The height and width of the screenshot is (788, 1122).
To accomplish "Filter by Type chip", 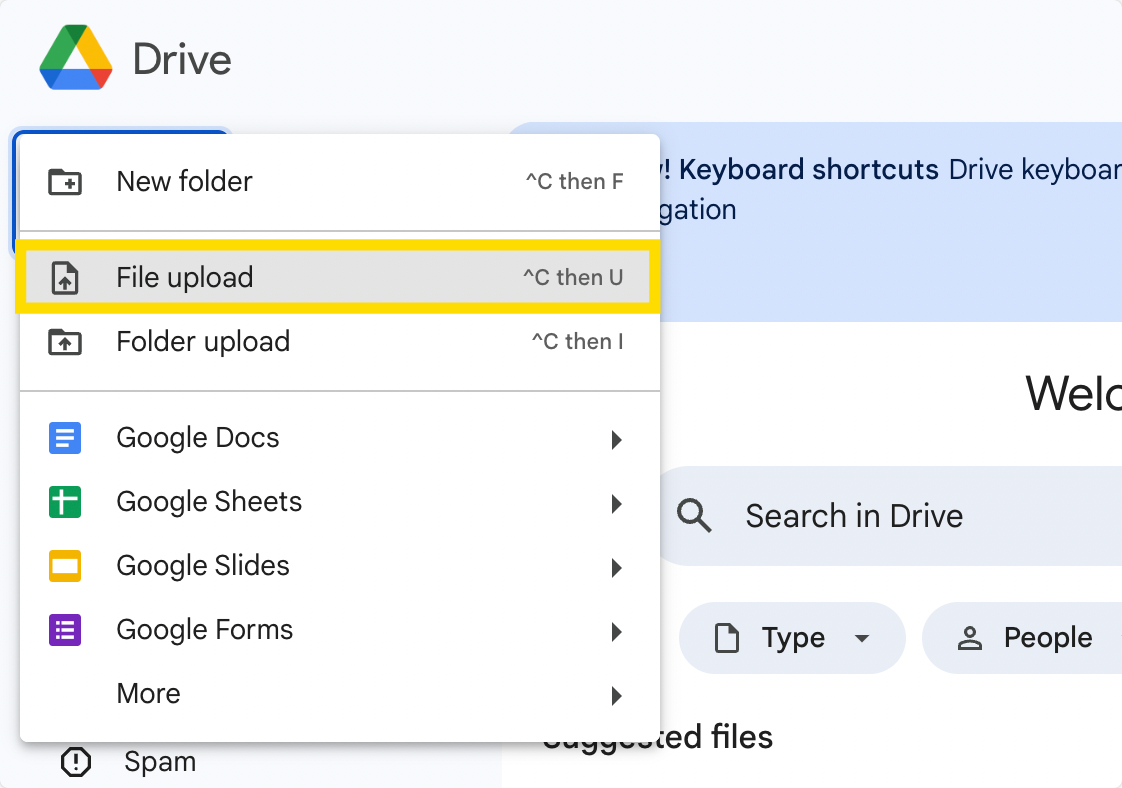I will pos(792,638).
